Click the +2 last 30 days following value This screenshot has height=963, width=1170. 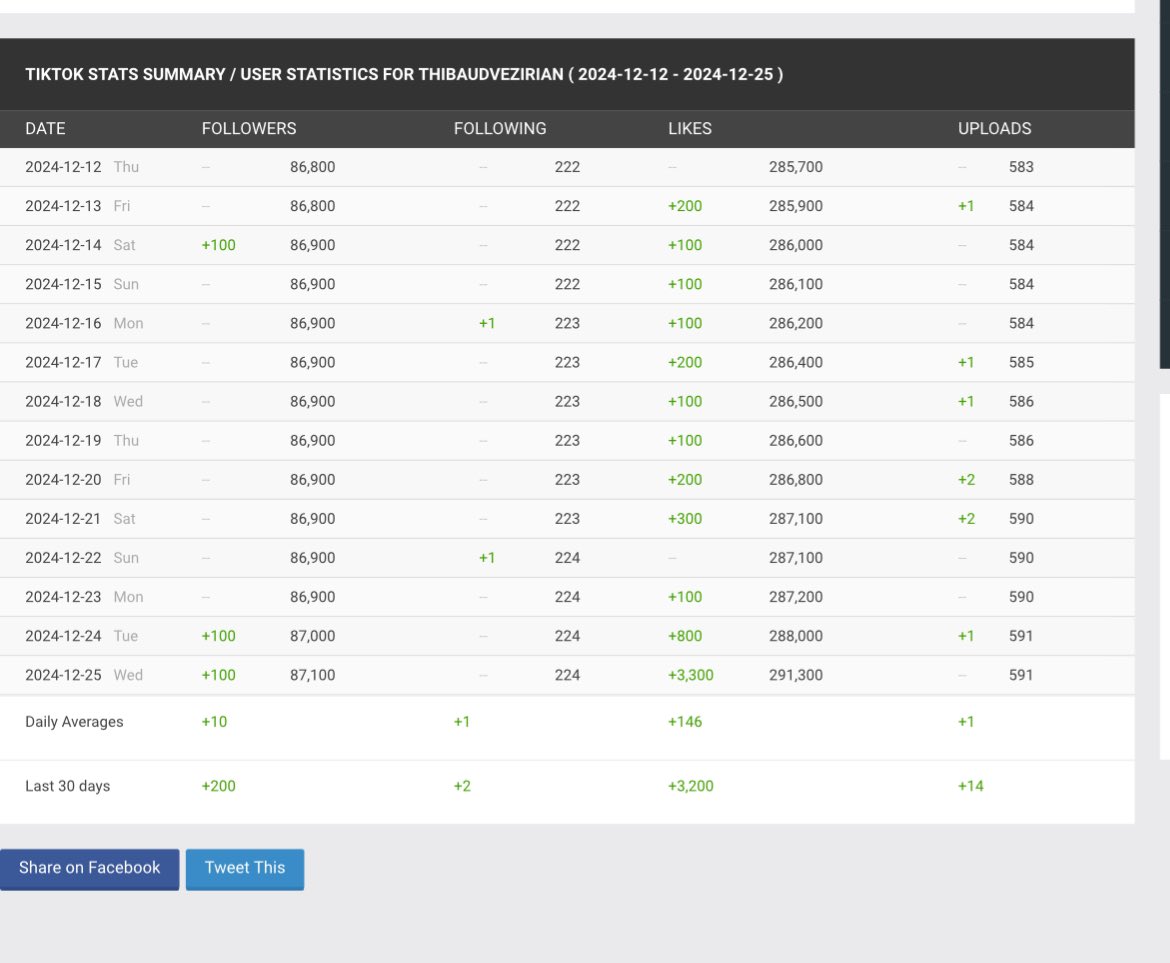(x=462, y=786)
